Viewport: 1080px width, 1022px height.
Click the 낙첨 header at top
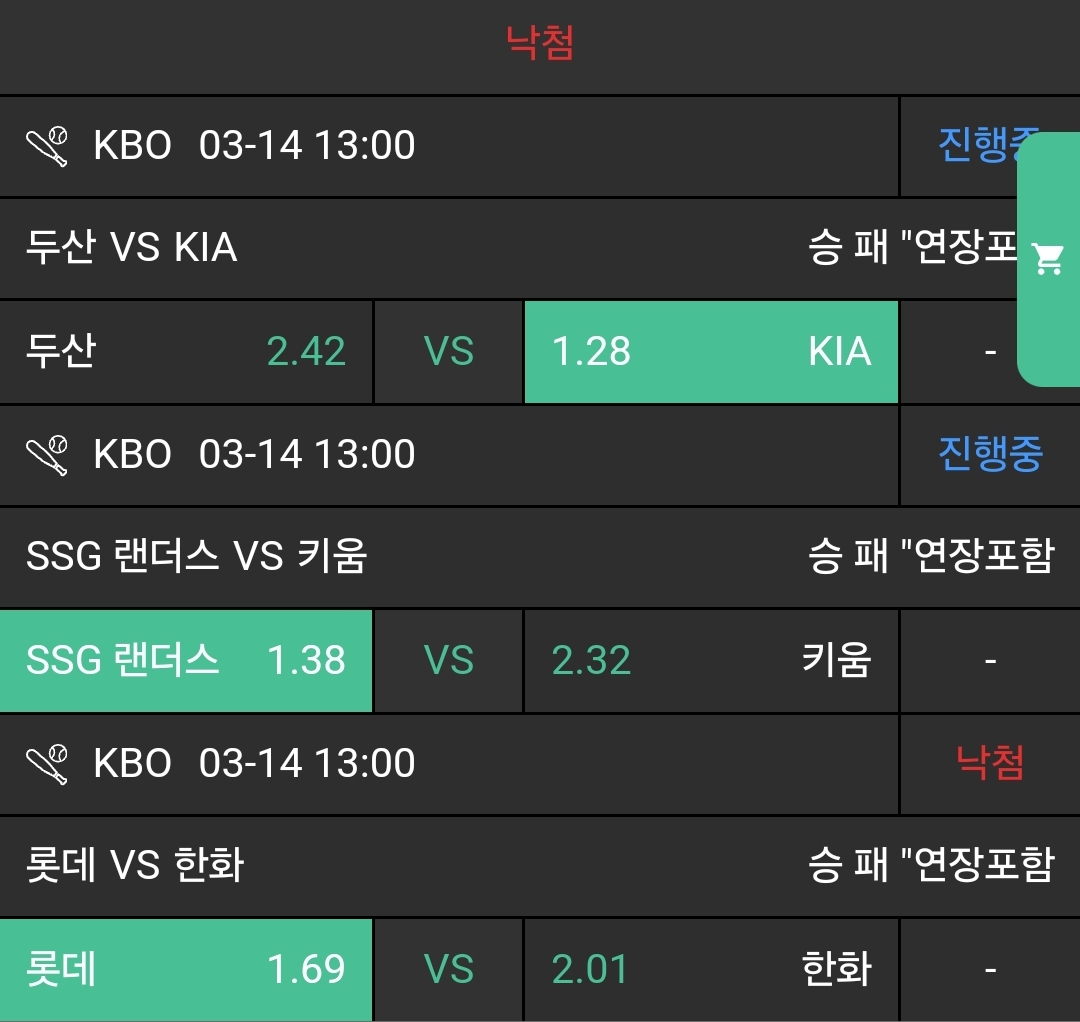[540, 44]
